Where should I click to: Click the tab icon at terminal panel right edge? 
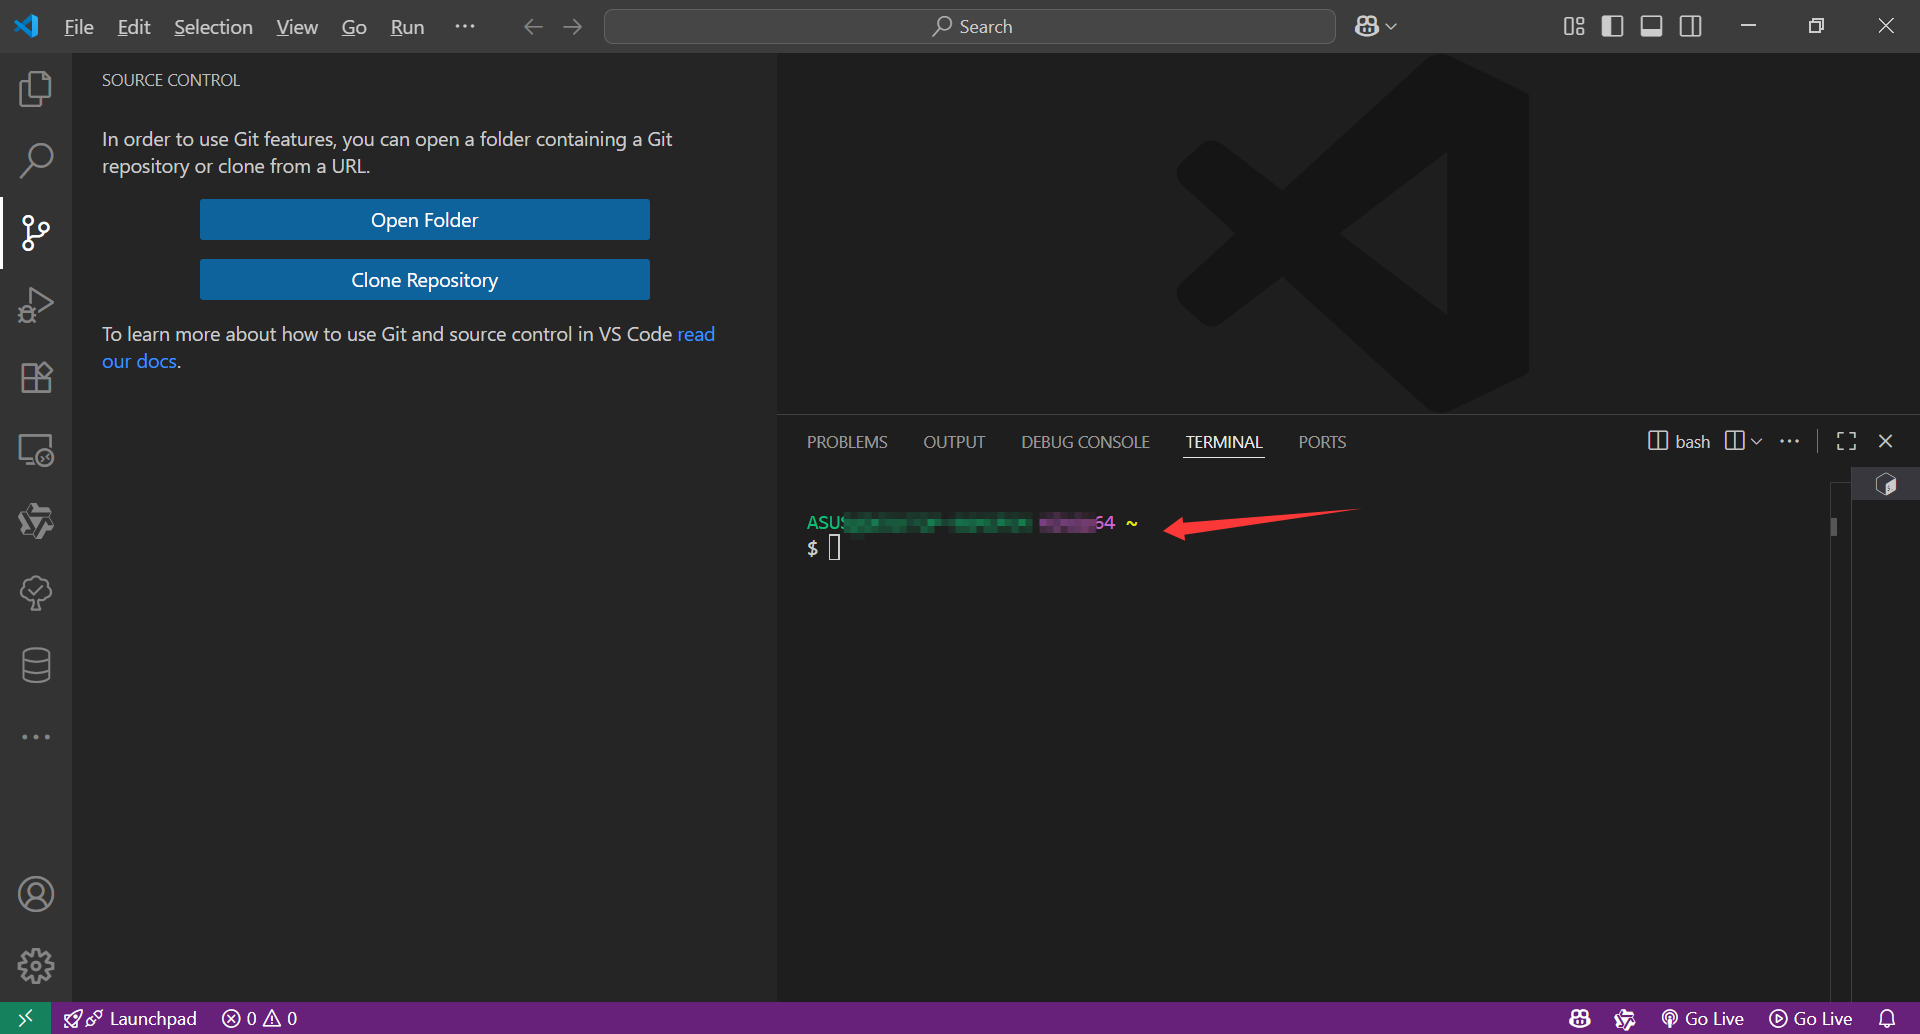click(x=1886, y=484)
